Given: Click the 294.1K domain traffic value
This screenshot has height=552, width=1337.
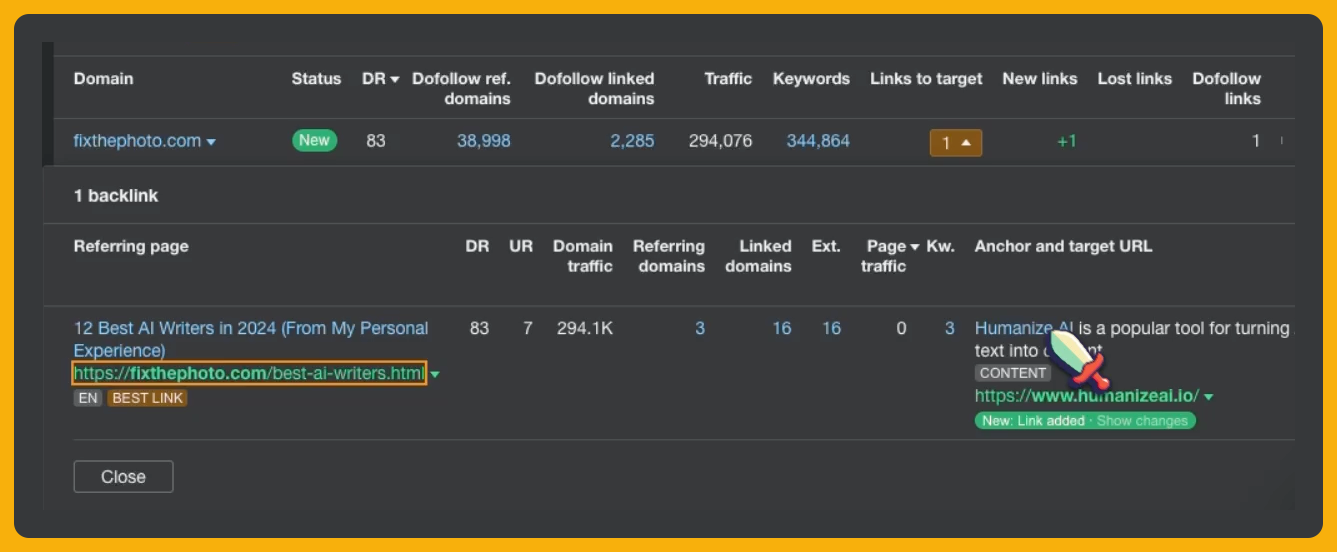Looking at the screenshot, I should pyautogui.click(x=585, y=328).
